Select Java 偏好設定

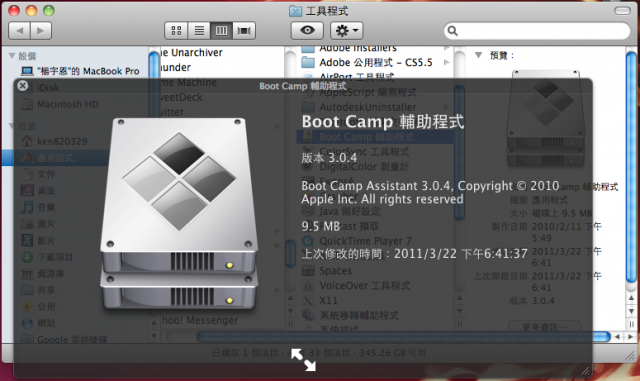[x=341, y=211]
